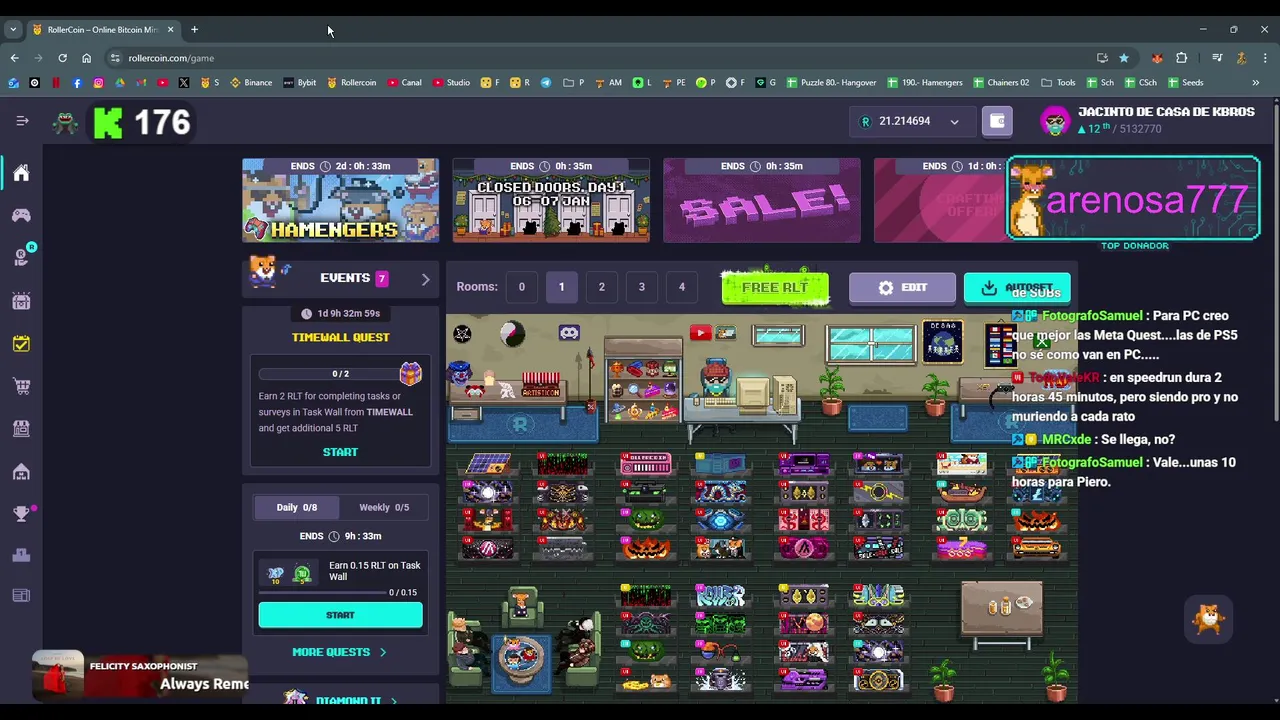
Task: Show more bookmarks with the double chevron
Action: tap(1256, 83)
